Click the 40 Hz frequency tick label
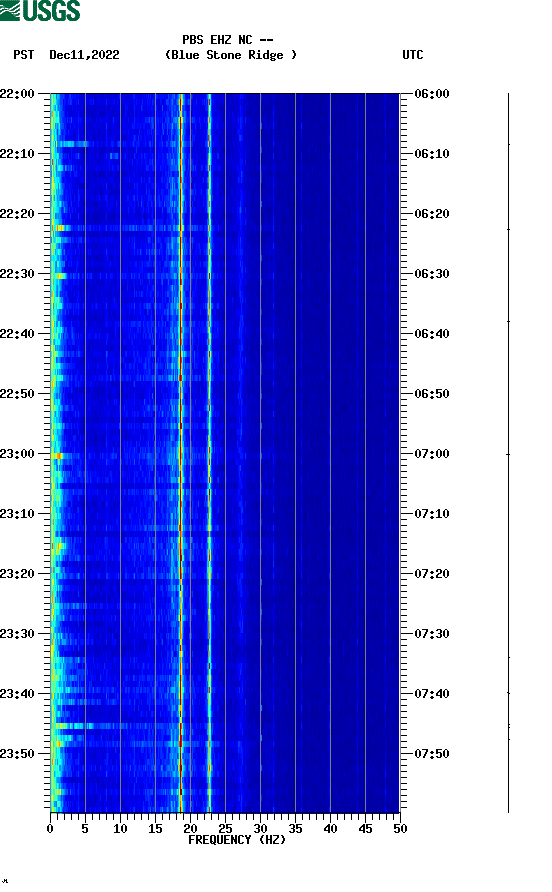The image size is (552, 892). coord(330,829)
